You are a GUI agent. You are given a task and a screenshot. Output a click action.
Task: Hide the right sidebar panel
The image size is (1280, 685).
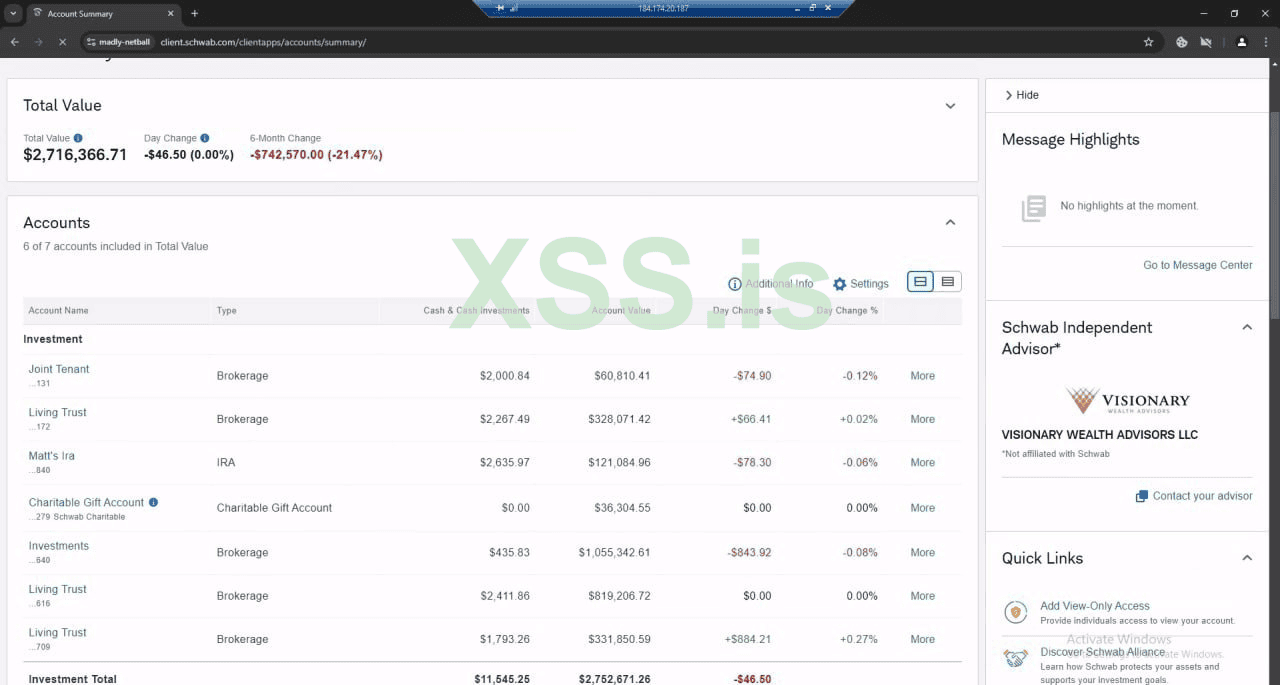pos(1022,95)
